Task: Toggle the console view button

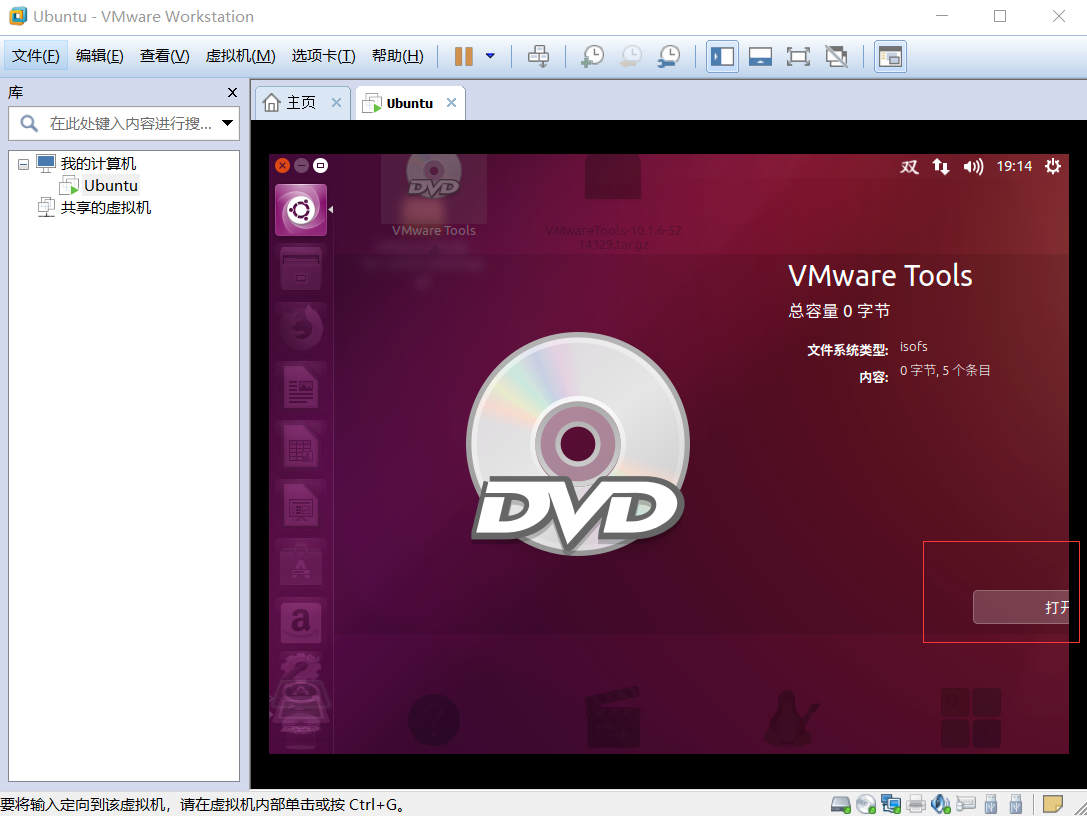Action: point(890,56)
